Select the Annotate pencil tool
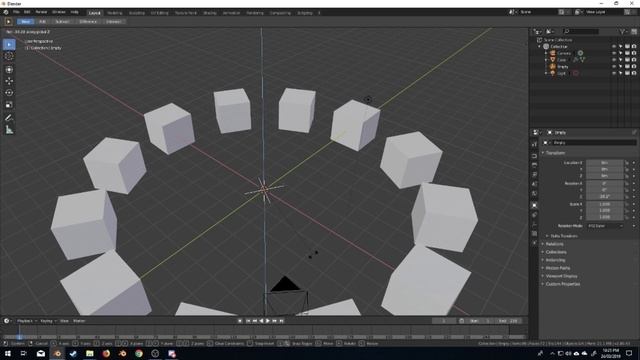The height and width of the screenshot is (360, 640). tap(9, 118)
